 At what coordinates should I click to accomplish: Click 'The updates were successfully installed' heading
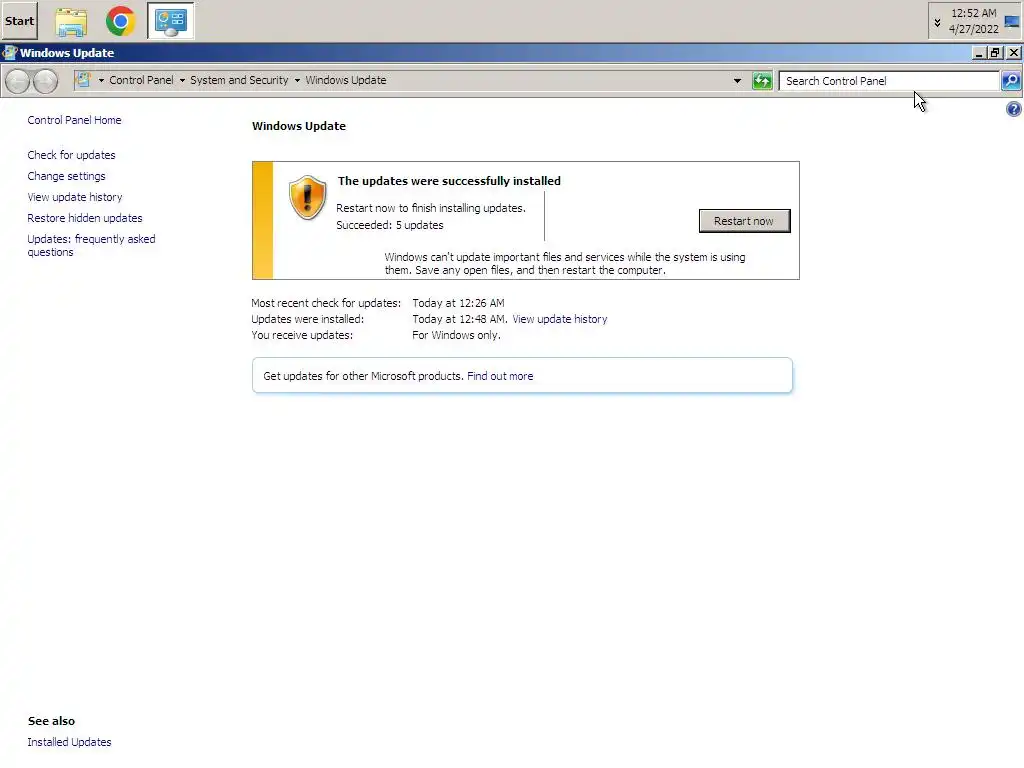click(x=449, y=181)
